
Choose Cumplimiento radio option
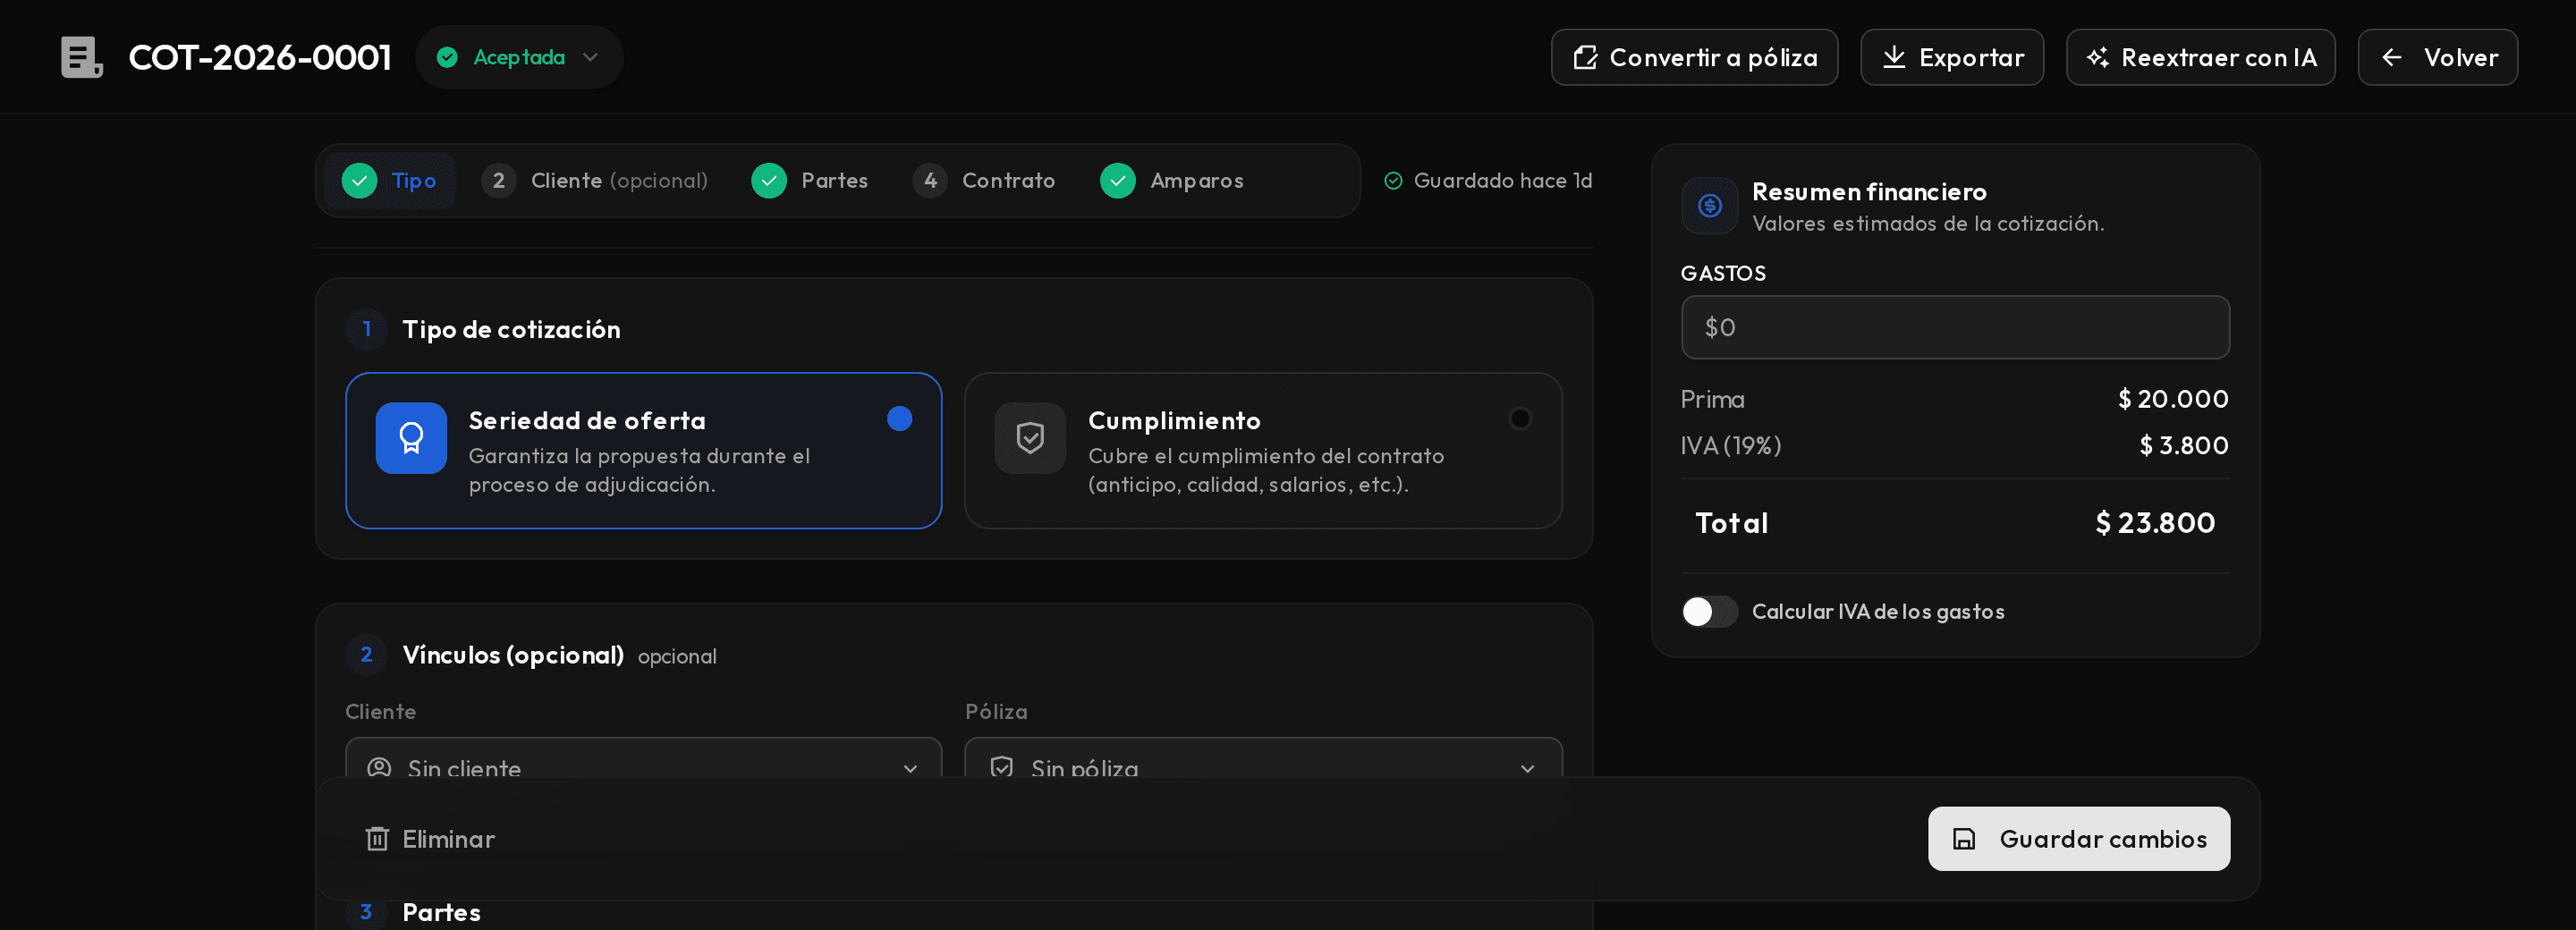pyautogui.click(x=1263, y=451)
